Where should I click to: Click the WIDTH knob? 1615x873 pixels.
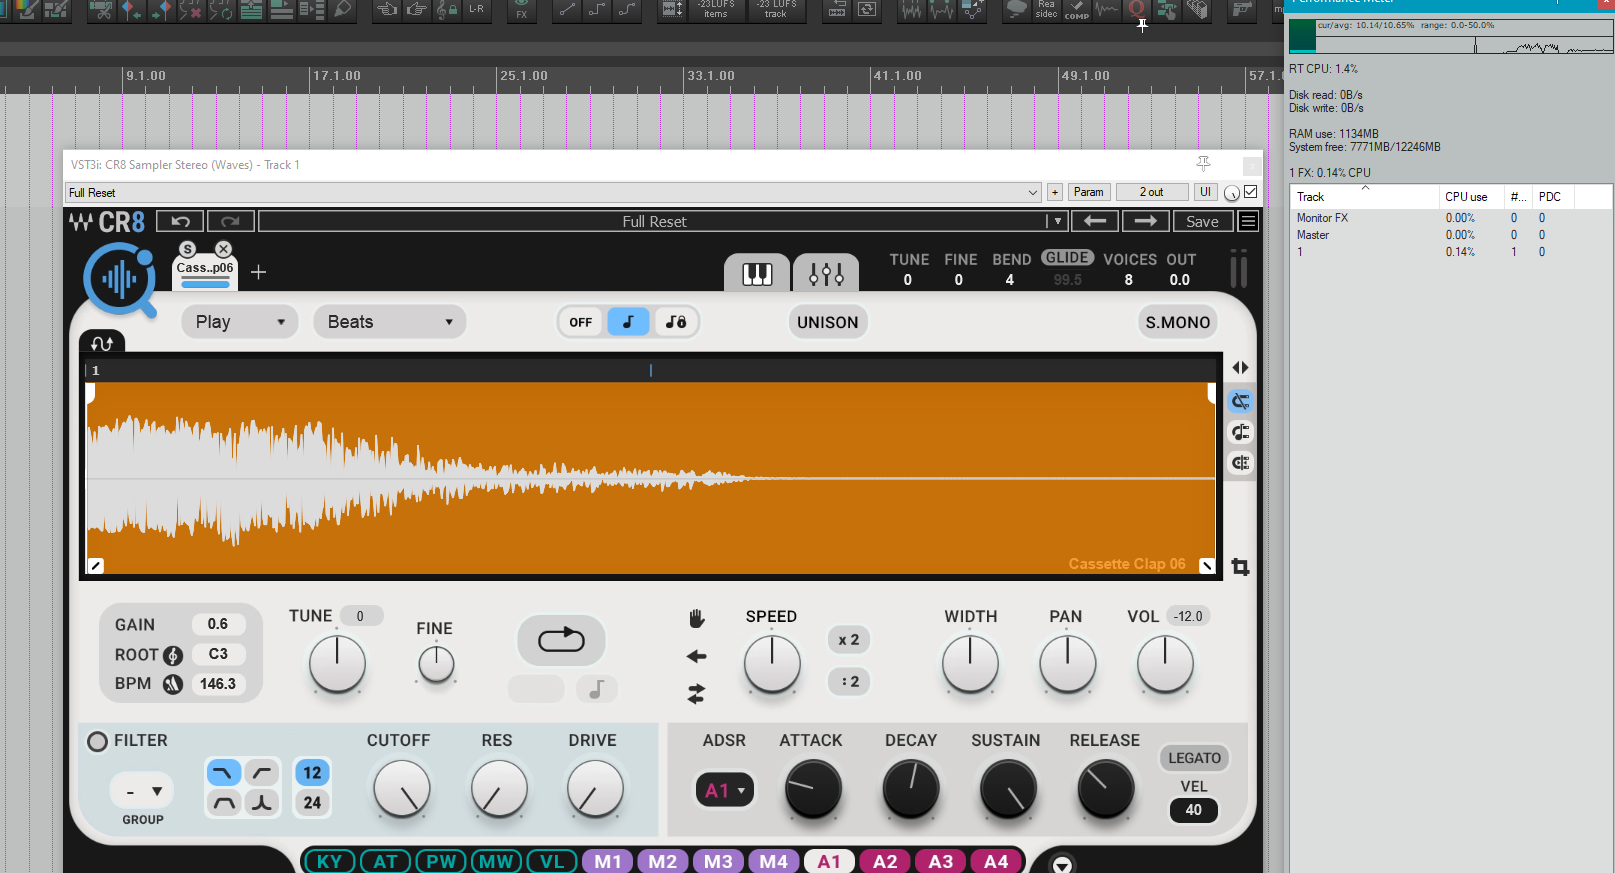tap(970, 664)
